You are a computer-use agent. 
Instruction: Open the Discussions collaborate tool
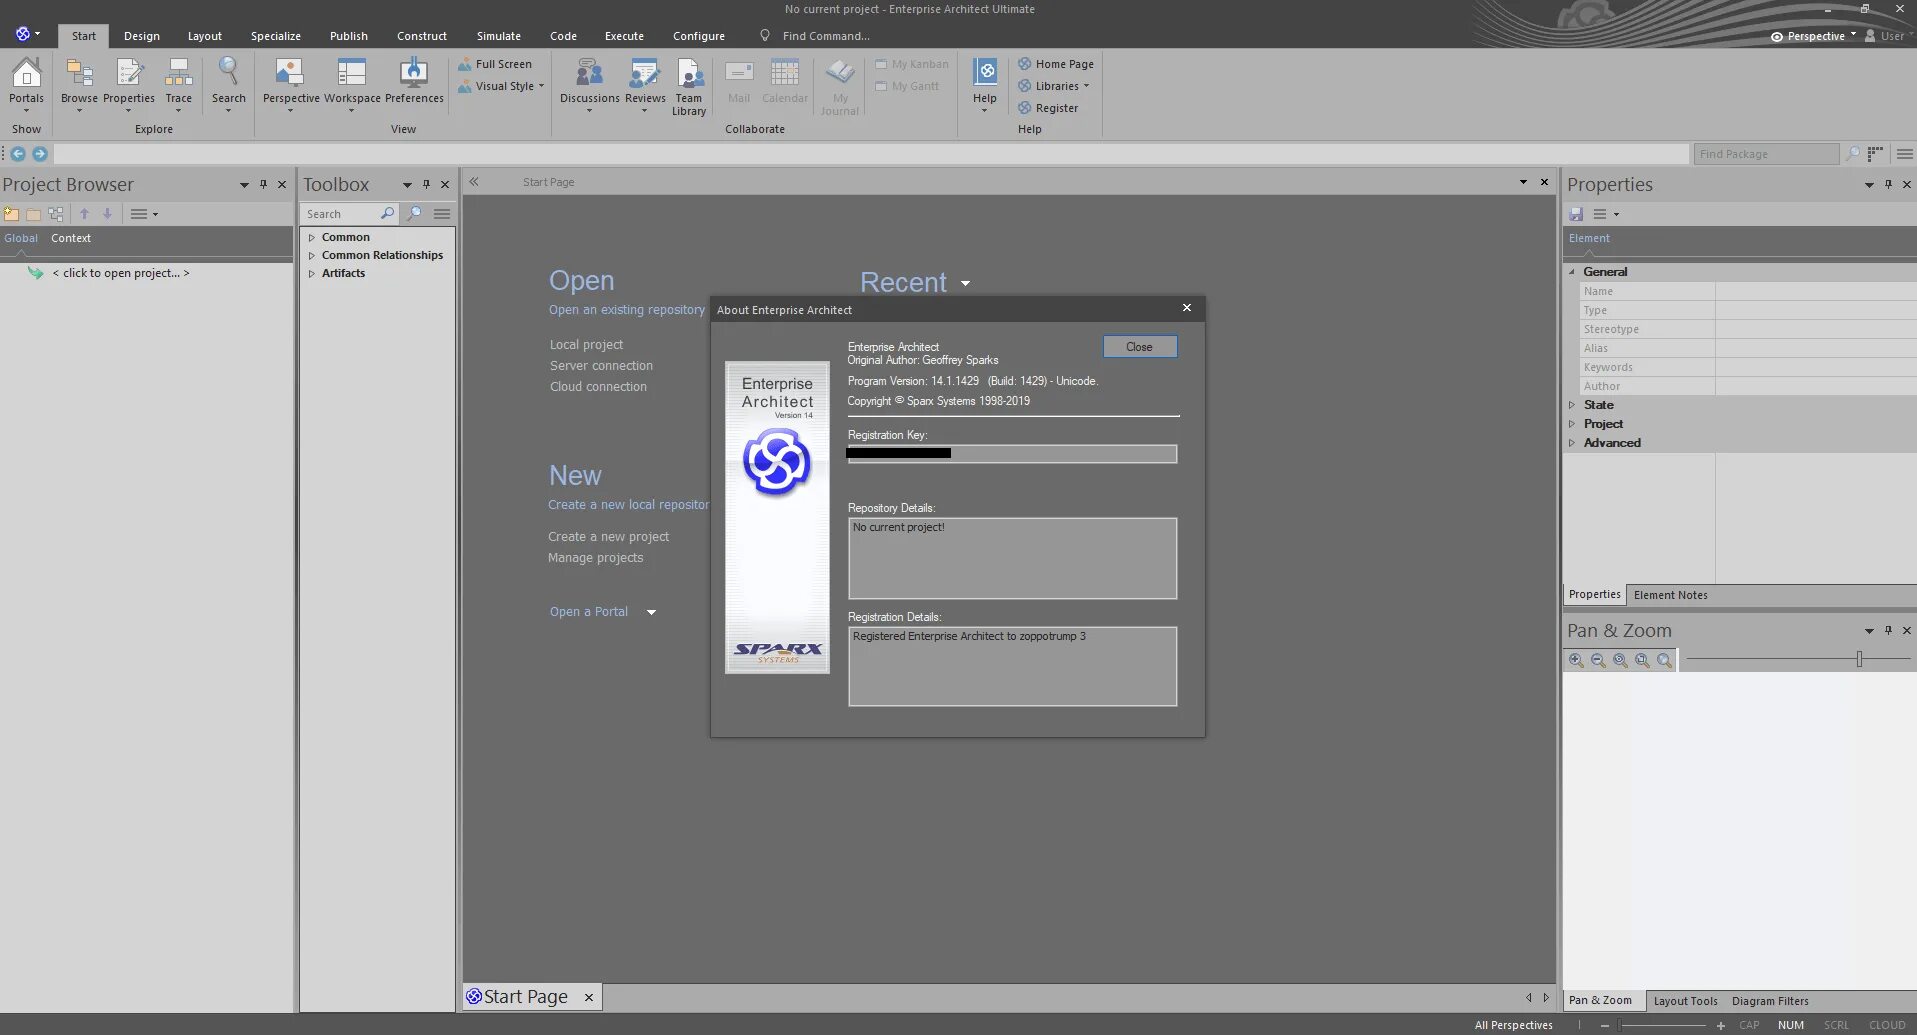tap(590, 82)
